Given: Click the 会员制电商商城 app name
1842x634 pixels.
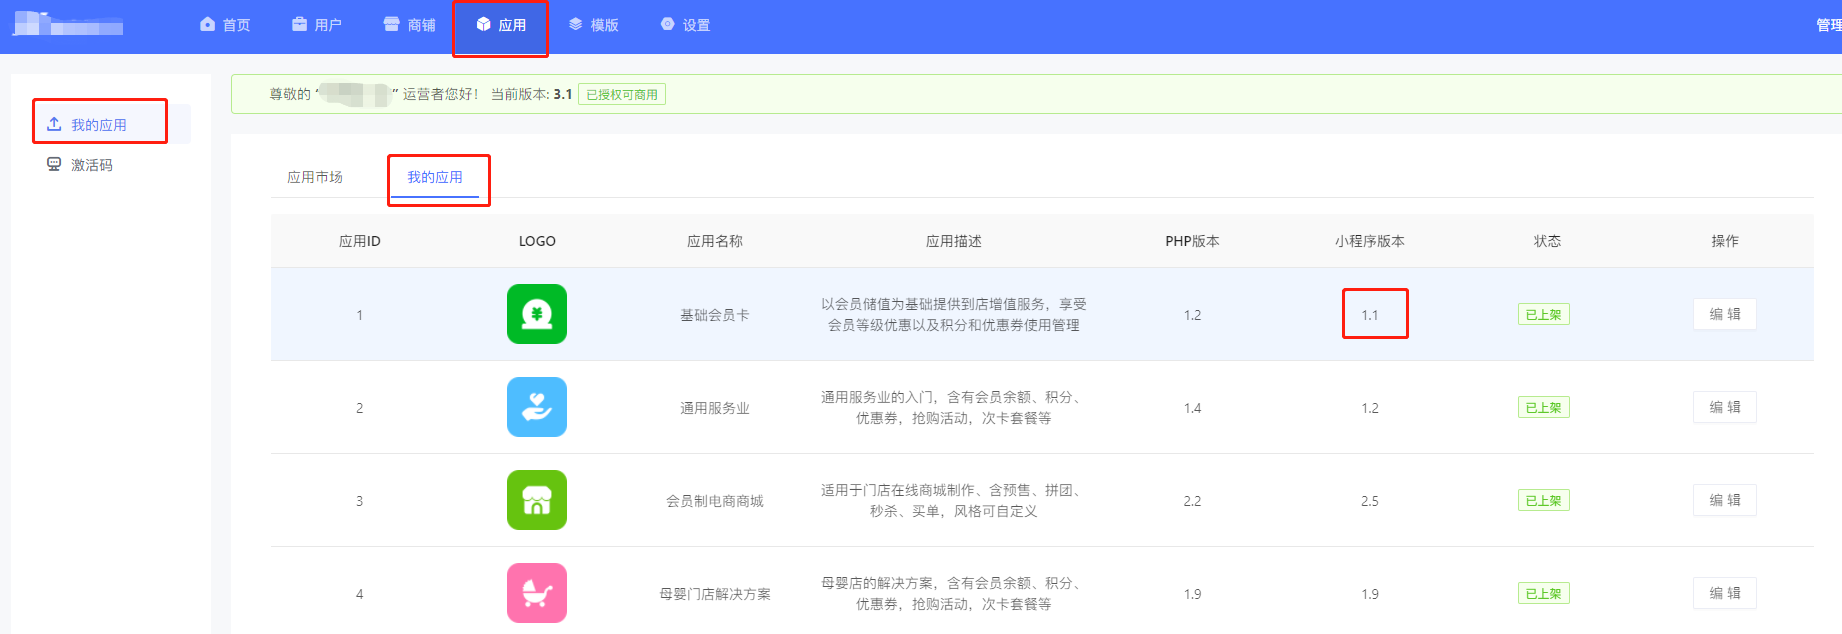Looking at the screenshot, I should (715, 501).
